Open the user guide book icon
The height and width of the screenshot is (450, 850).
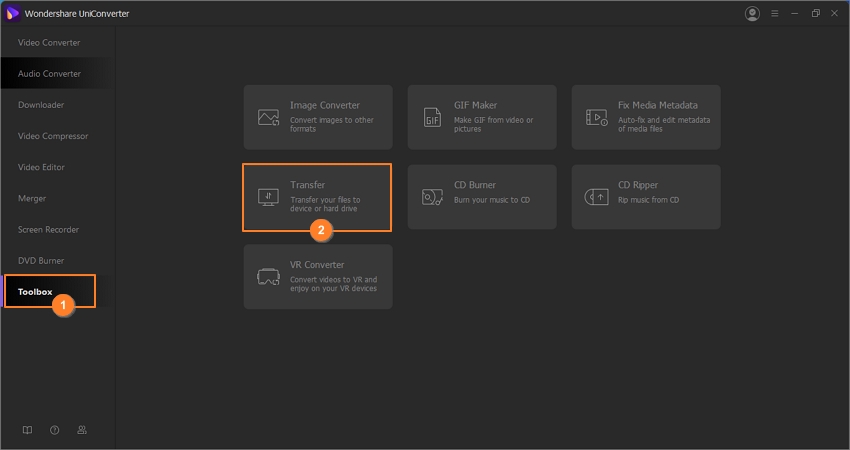coord(27,430)
